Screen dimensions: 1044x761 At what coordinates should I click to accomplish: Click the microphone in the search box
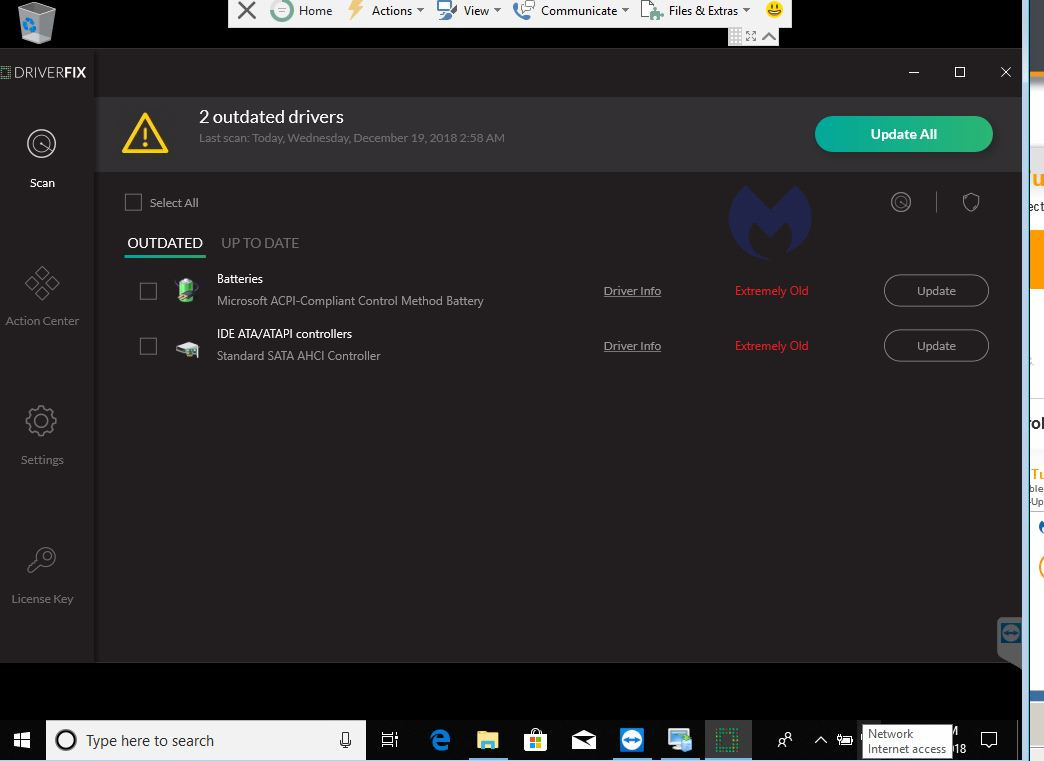pos(346,740)
